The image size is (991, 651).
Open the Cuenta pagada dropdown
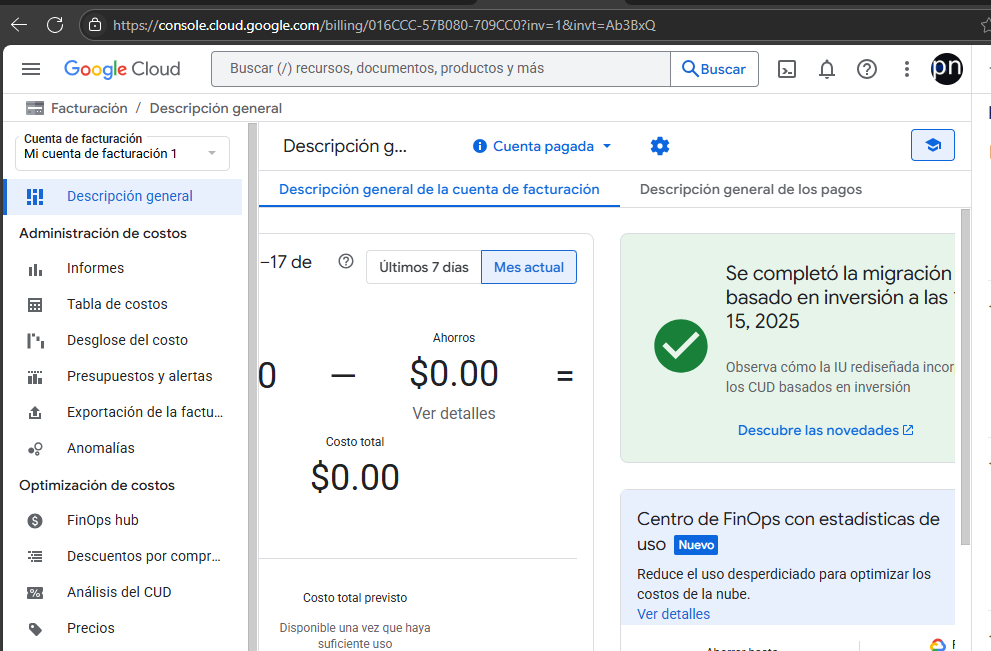coord(542,146)
